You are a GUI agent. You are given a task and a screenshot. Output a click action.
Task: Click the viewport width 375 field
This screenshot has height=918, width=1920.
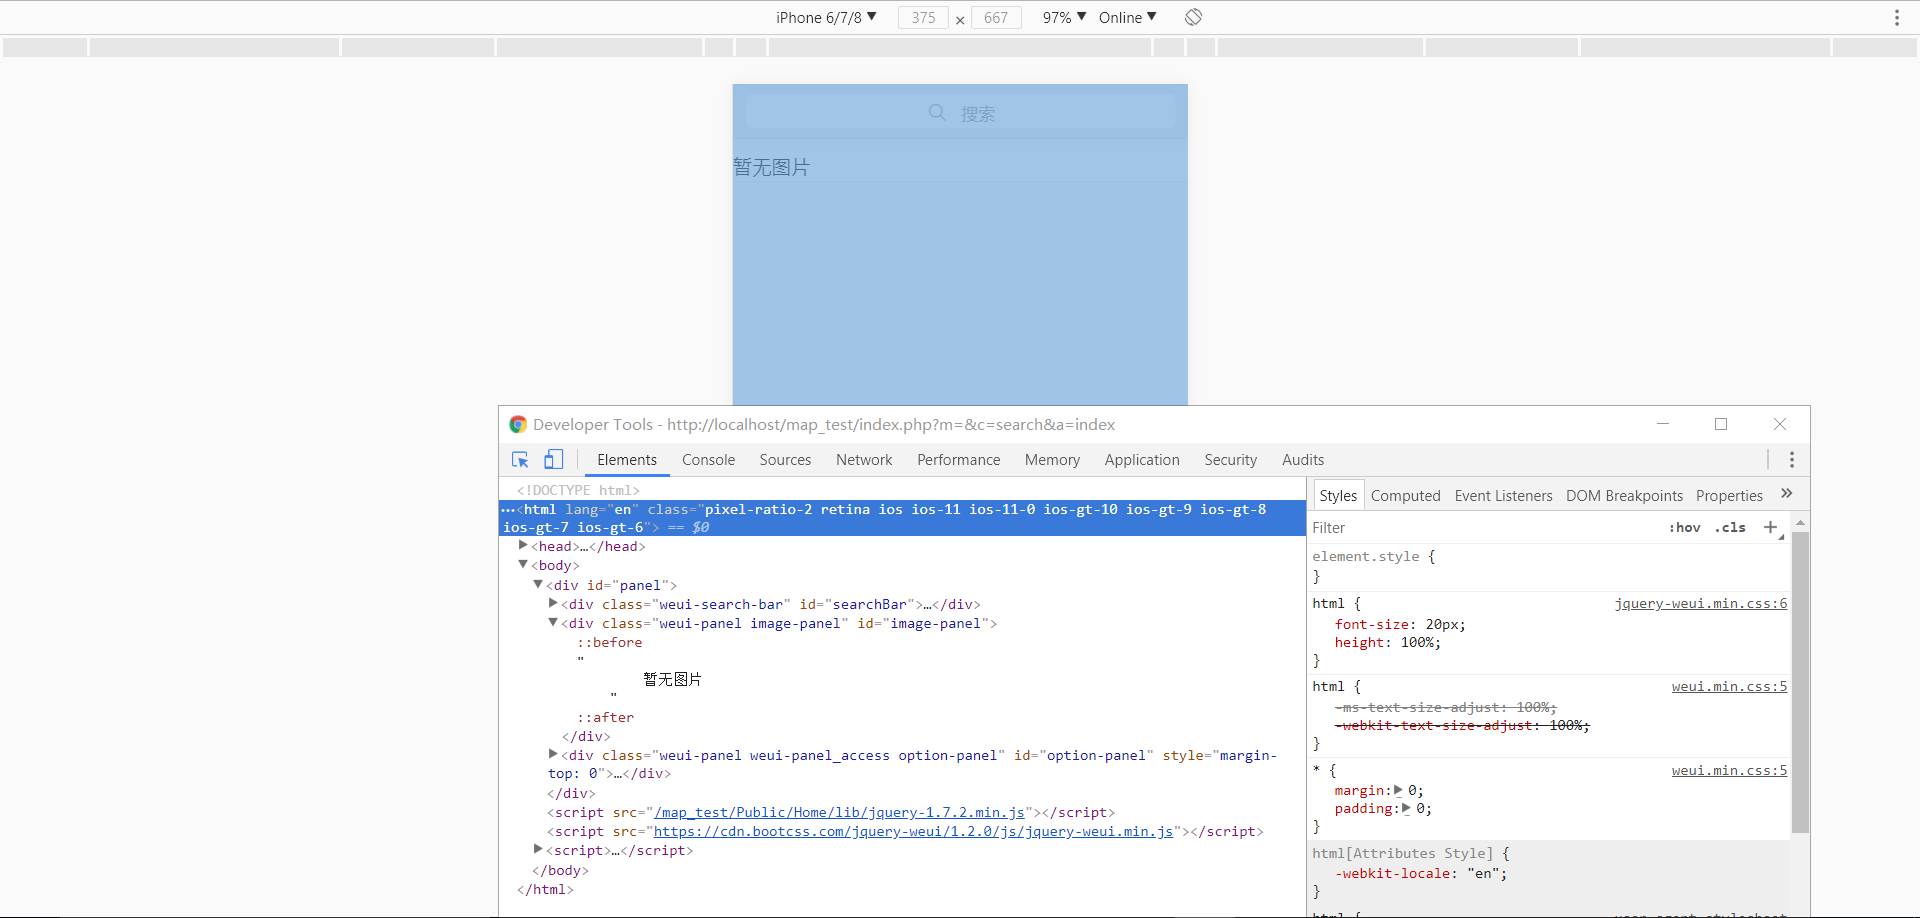point(923,17)
